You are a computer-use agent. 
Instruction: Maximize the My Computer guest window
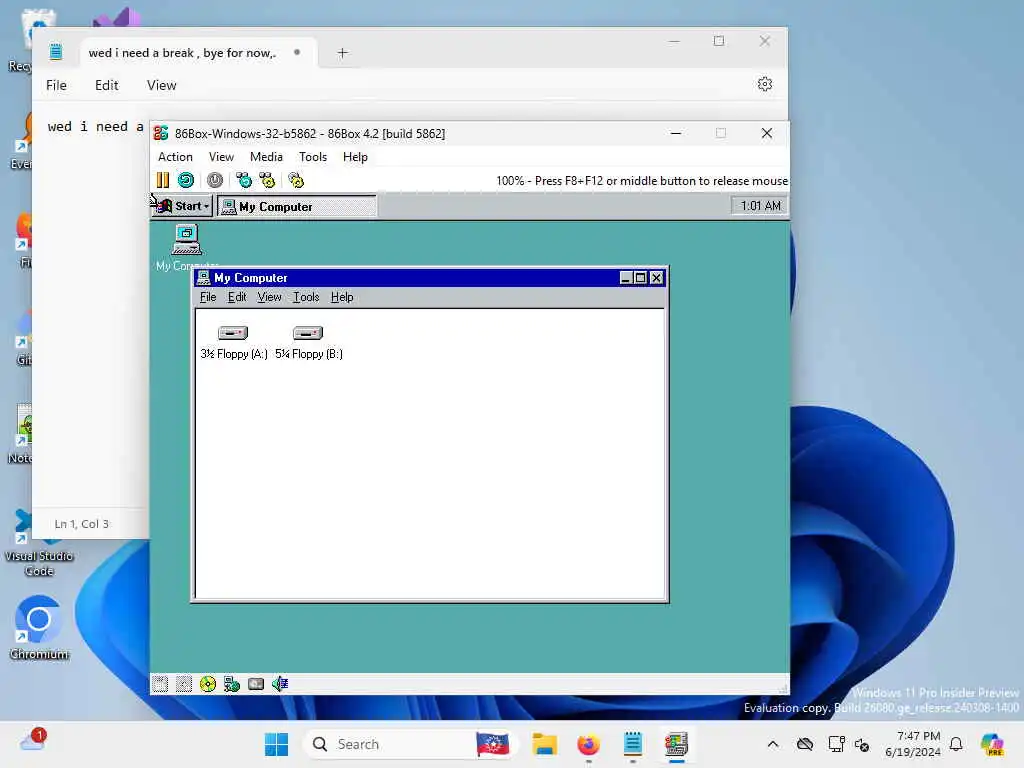tap(641, 278)
